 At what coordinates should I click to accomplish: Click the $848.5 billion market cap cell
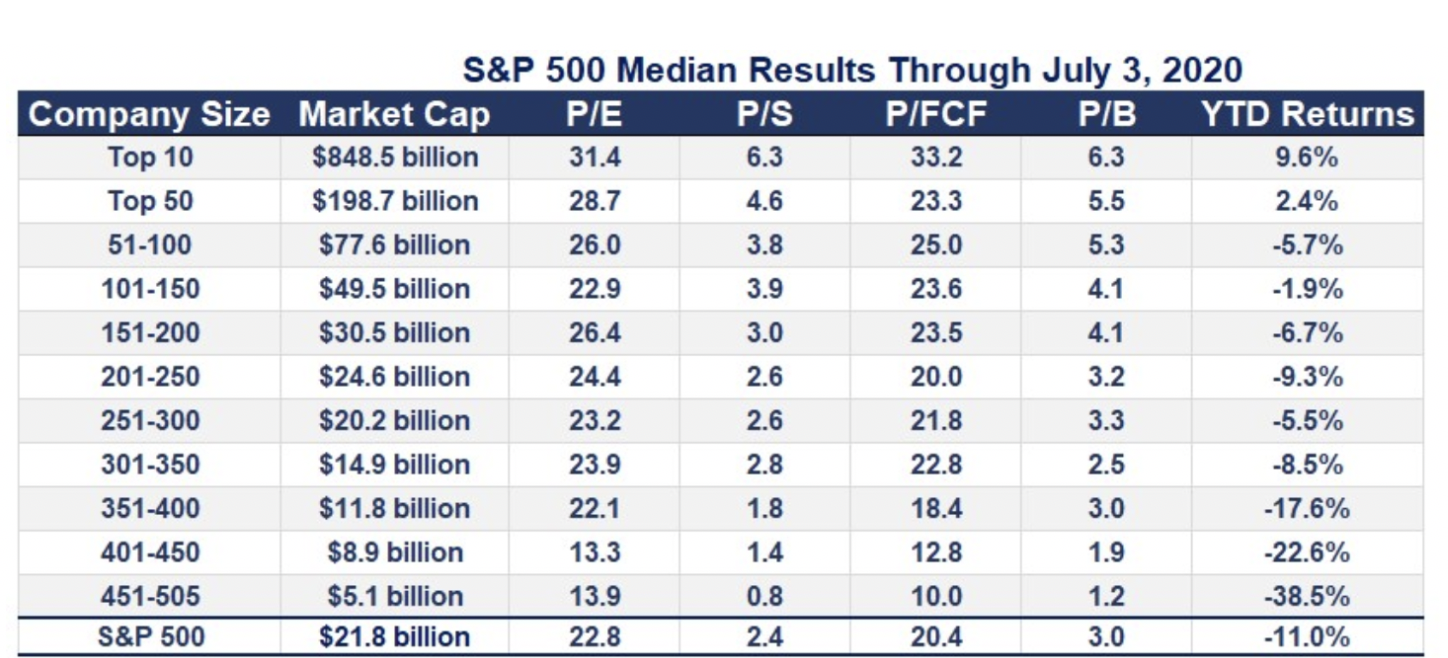coord(394,157)
